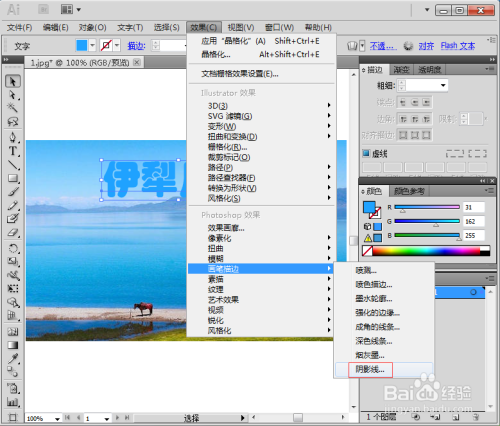Click the R value input field
500x426 pixels.
pyautogui.click(x=473, y=207)
